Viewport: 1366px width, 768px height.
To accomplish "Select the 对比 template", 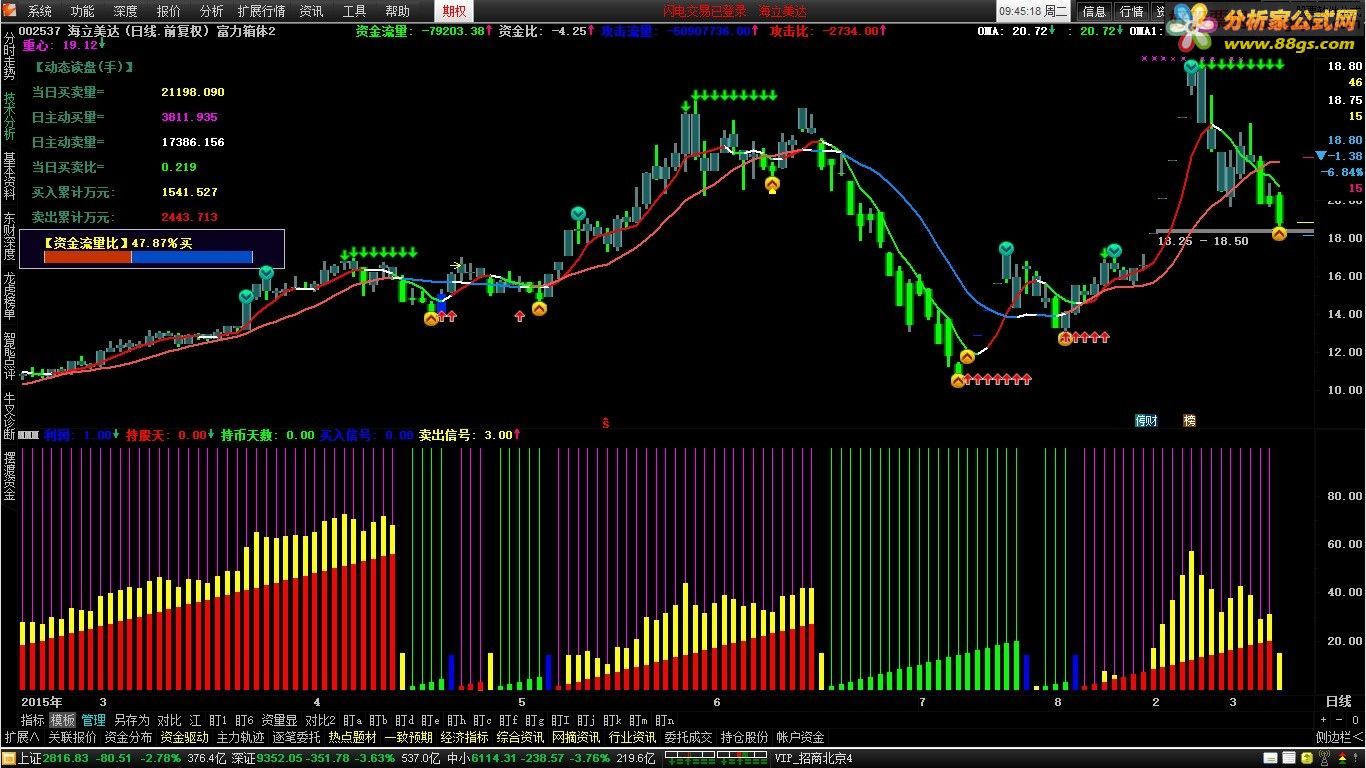I will pyautogui.click(x=169, y=720).
